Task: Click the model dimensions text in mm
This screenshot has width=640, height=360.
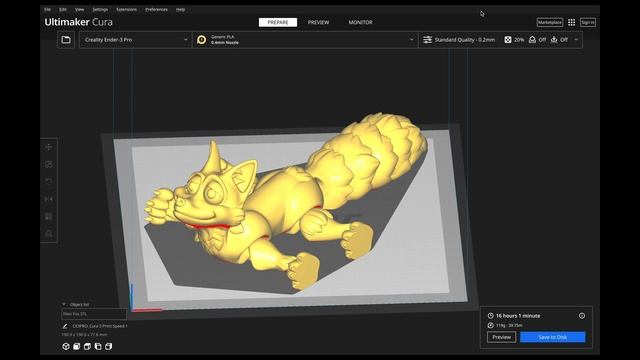Action: 84,335
